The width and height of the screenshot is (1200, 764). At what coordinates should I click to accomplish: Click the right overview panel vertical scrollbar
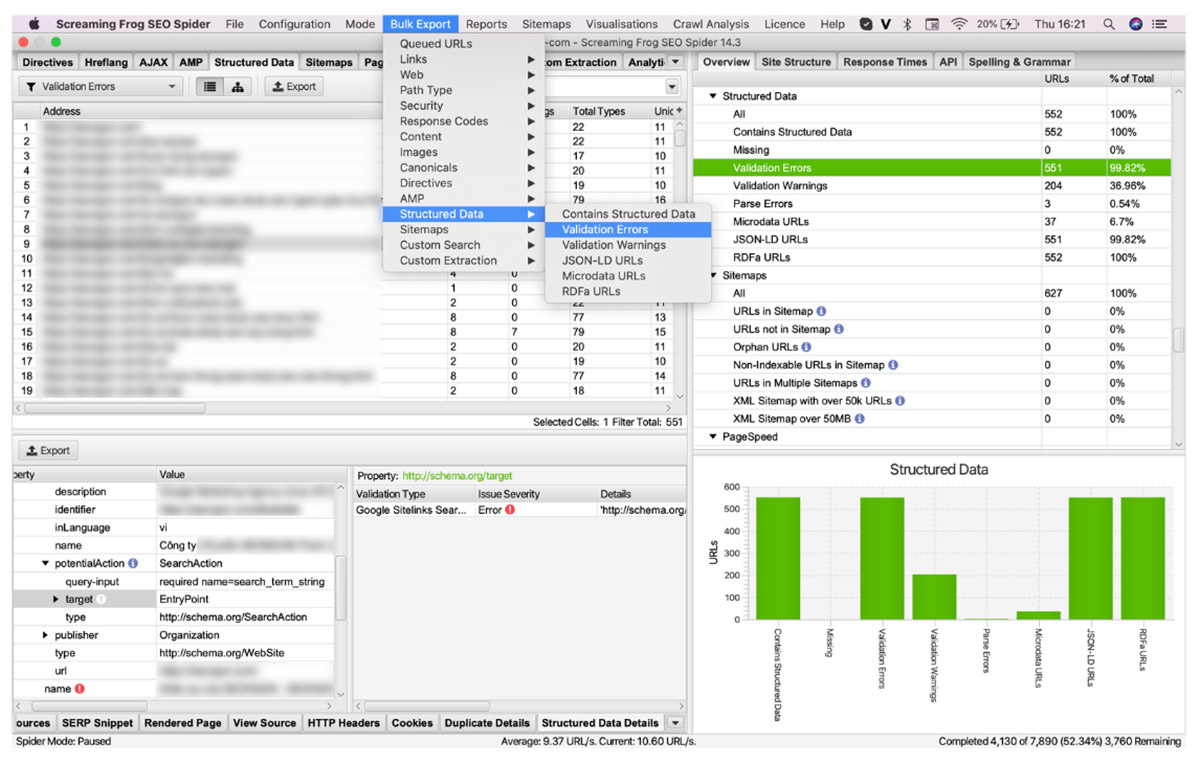(x=1178, y=340)
